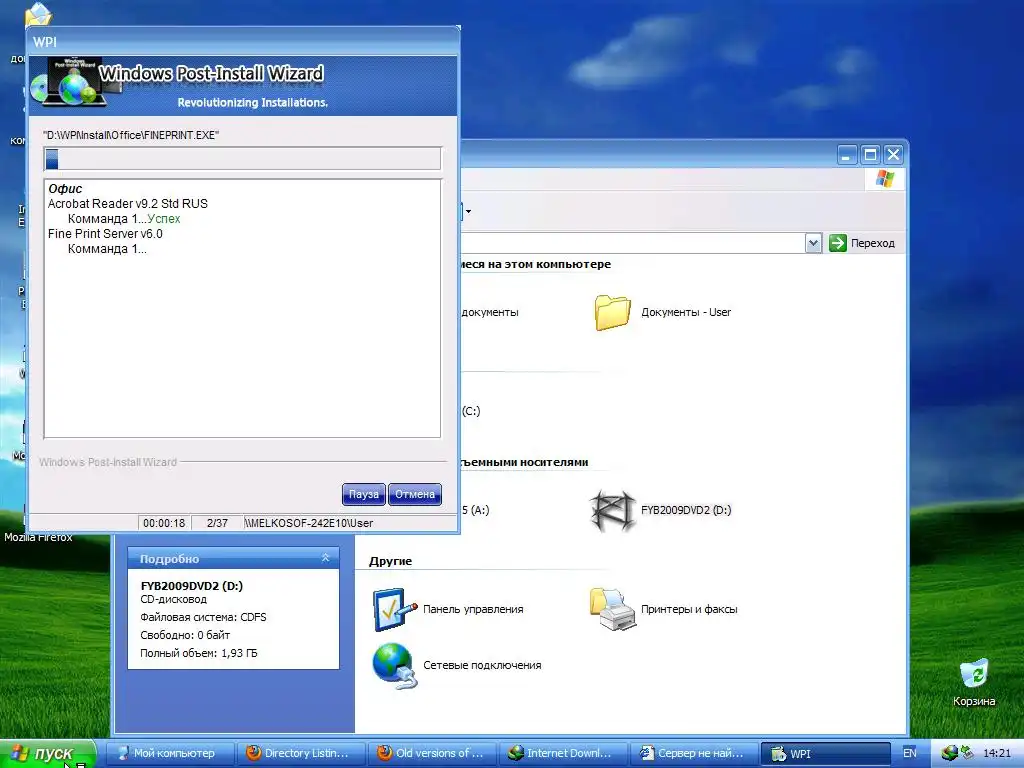Screen dimensions: 1024x768
Task: Click the Переход go button in My Computer
Action: point(862,243)
